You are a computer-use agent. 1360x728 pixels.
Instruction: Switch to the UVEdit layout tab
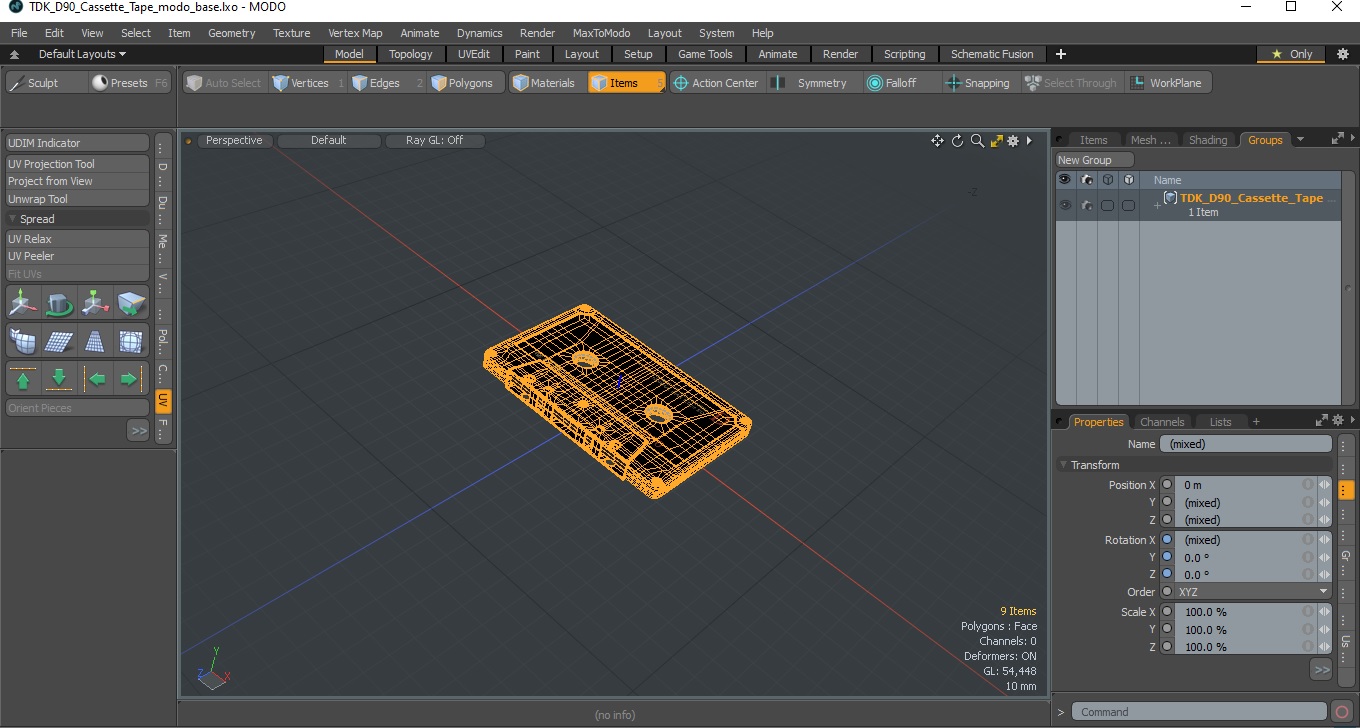pos(474,54)
